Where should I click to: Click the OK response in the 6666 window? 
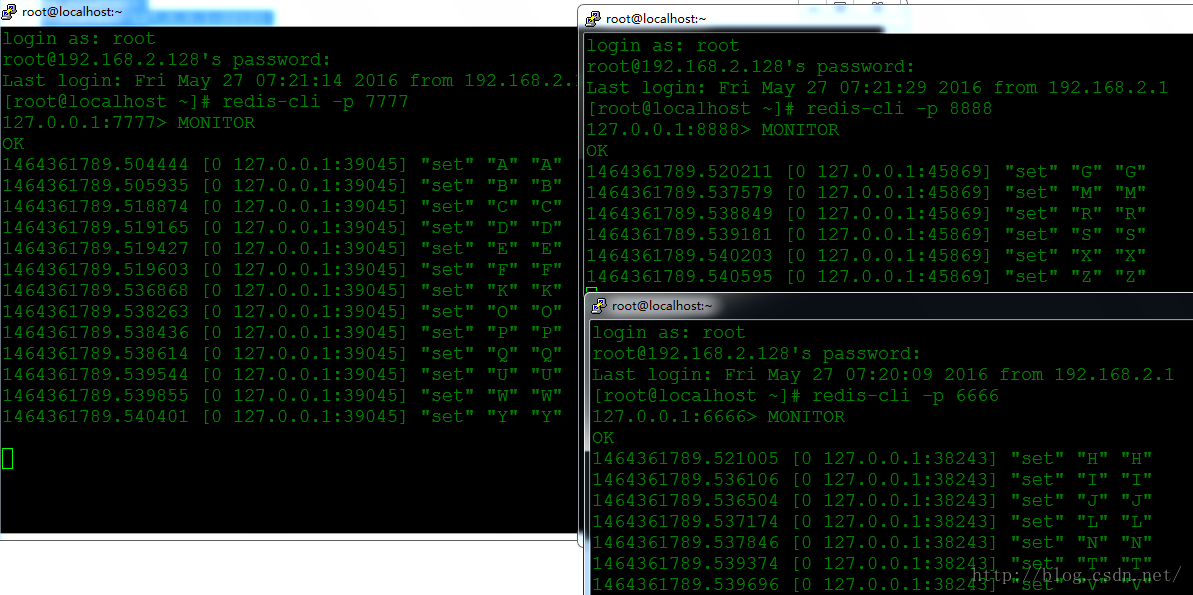point(603,438)
